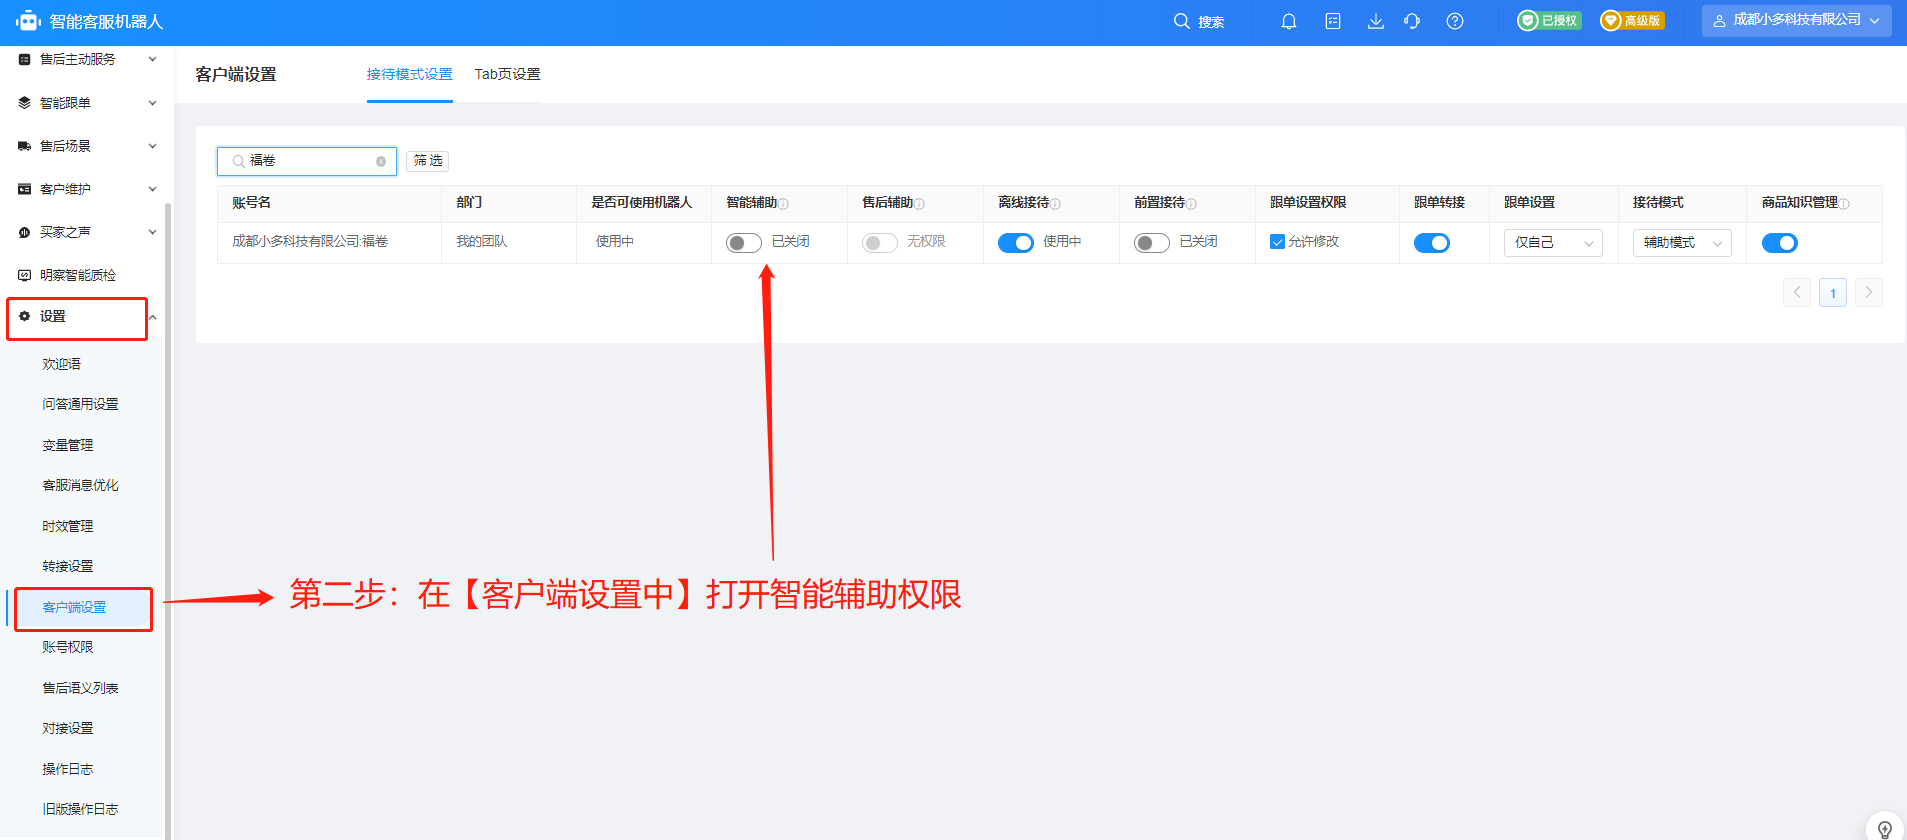Open the 接待模式 dropdown showing 辅助模式
1907x840 pixels.
(x=1682, y=243)
